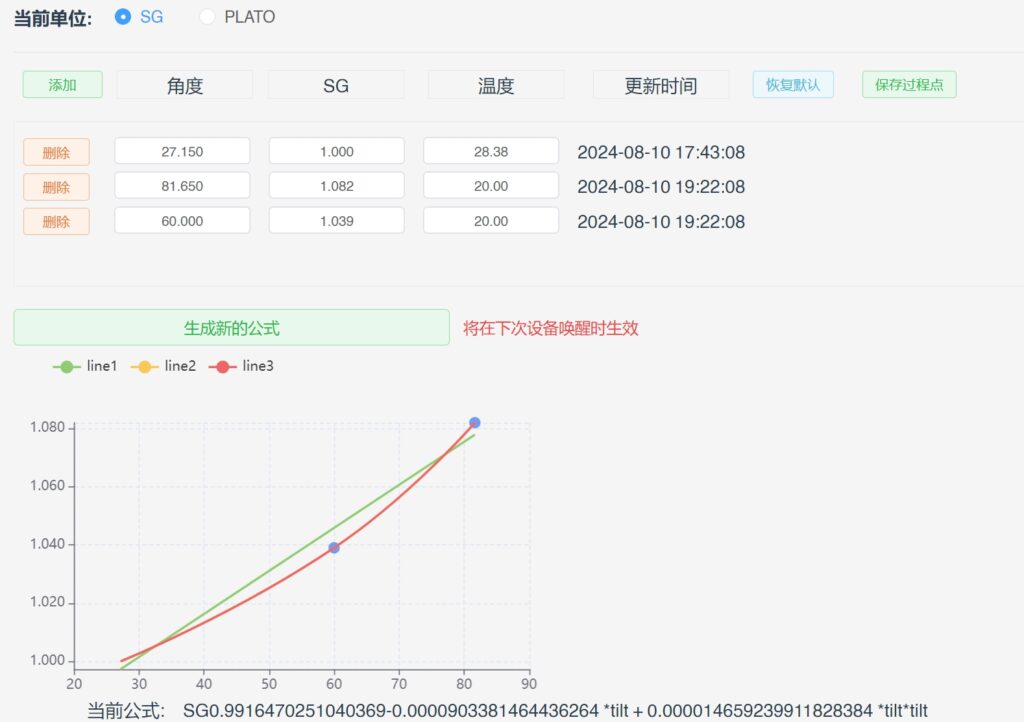
Task: Toggle line2 in the chart legend
Action: coord(164,366)
